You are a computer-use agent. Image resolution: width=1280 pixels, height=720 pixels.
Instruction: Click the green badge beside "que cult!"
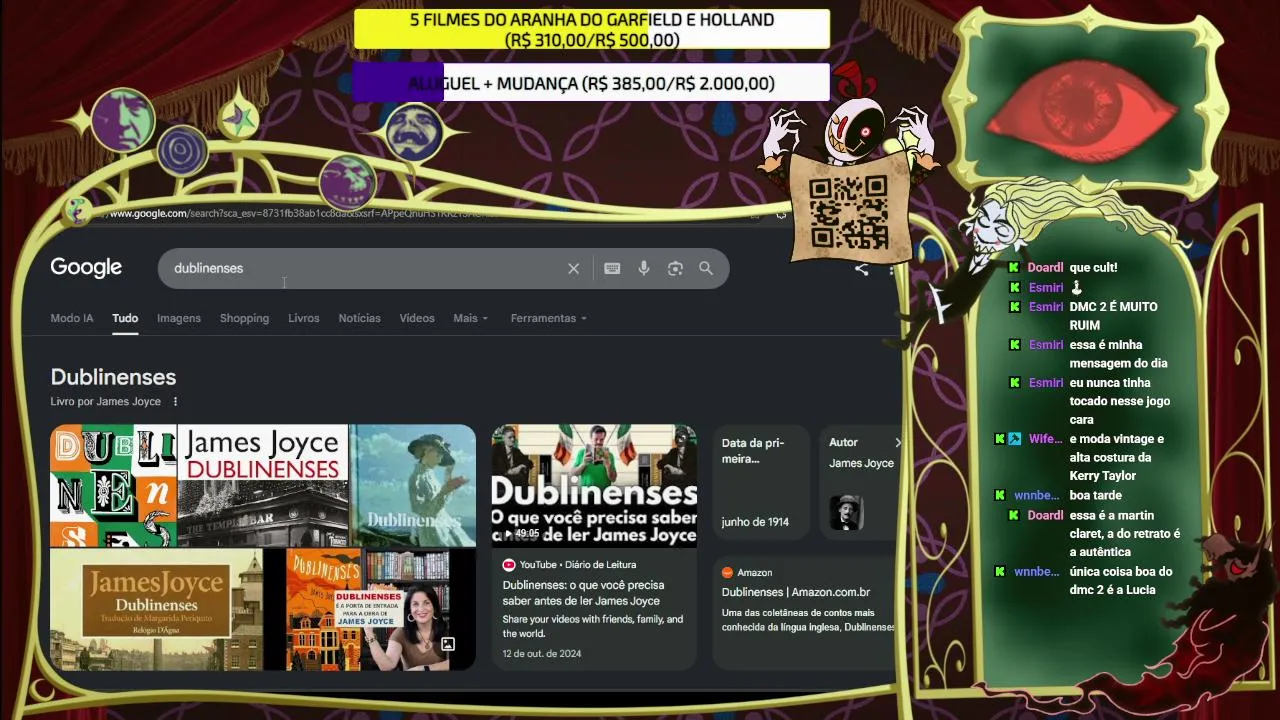click(x=1013, y=268)
